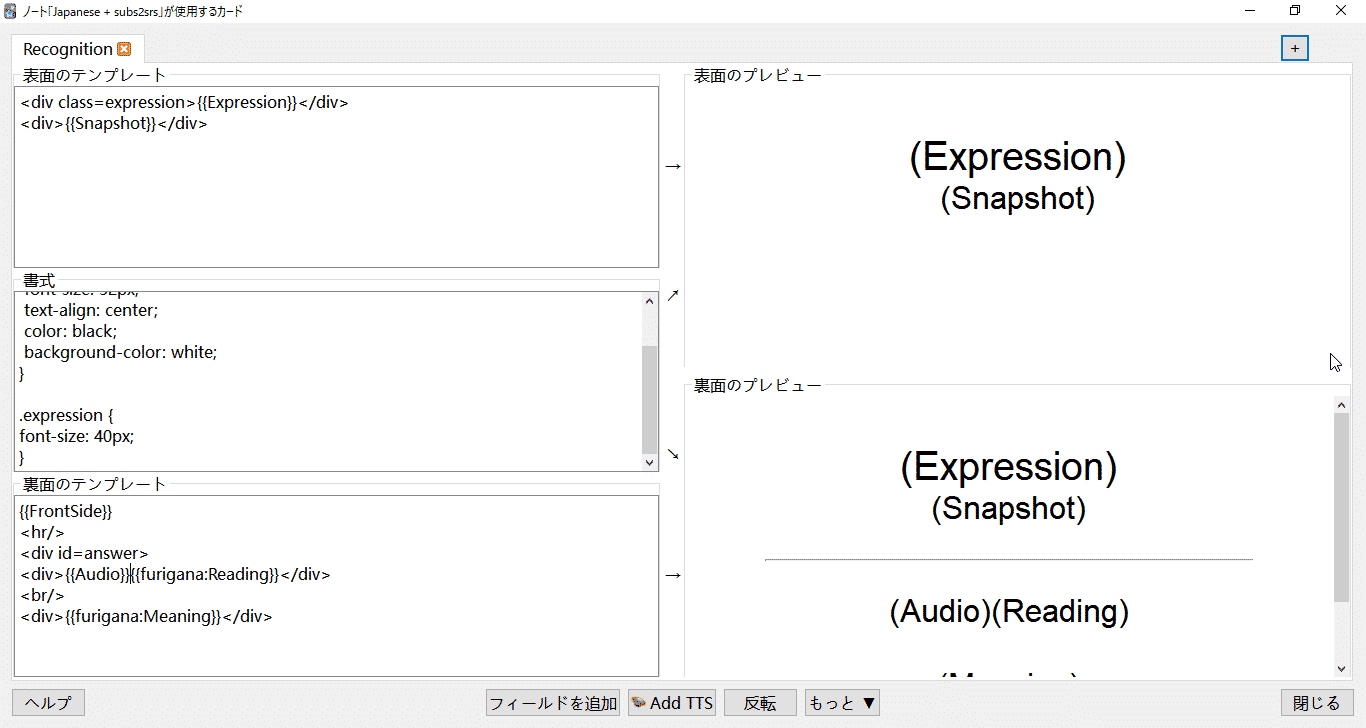This screenshot has width=1366, height=728.
Task: Click the 裏面のテンプレート section label
Action: point(95,485)
